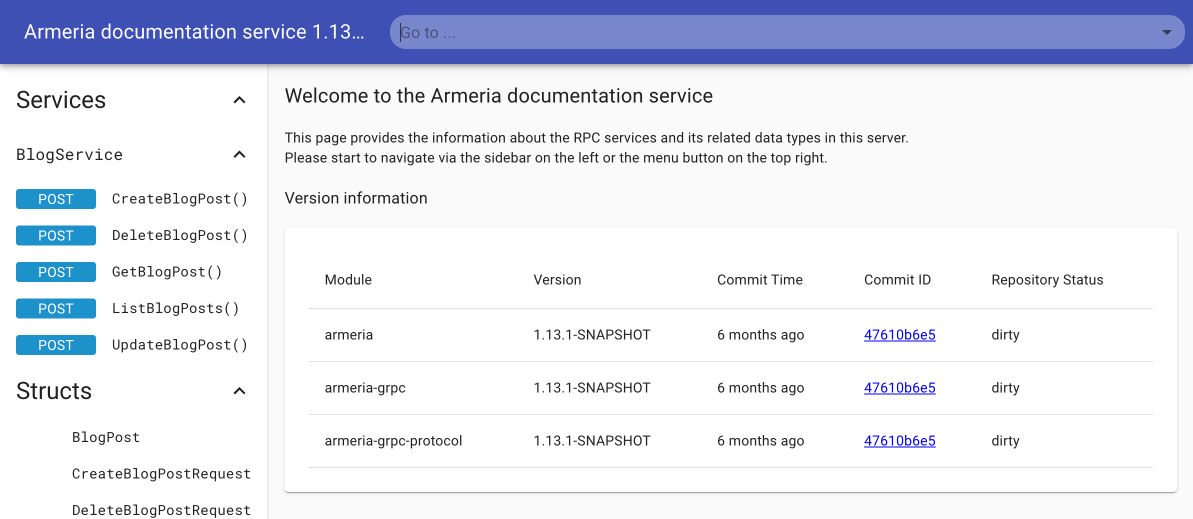Click the POST badge beside GetBlogPost()

coord(56,272)
